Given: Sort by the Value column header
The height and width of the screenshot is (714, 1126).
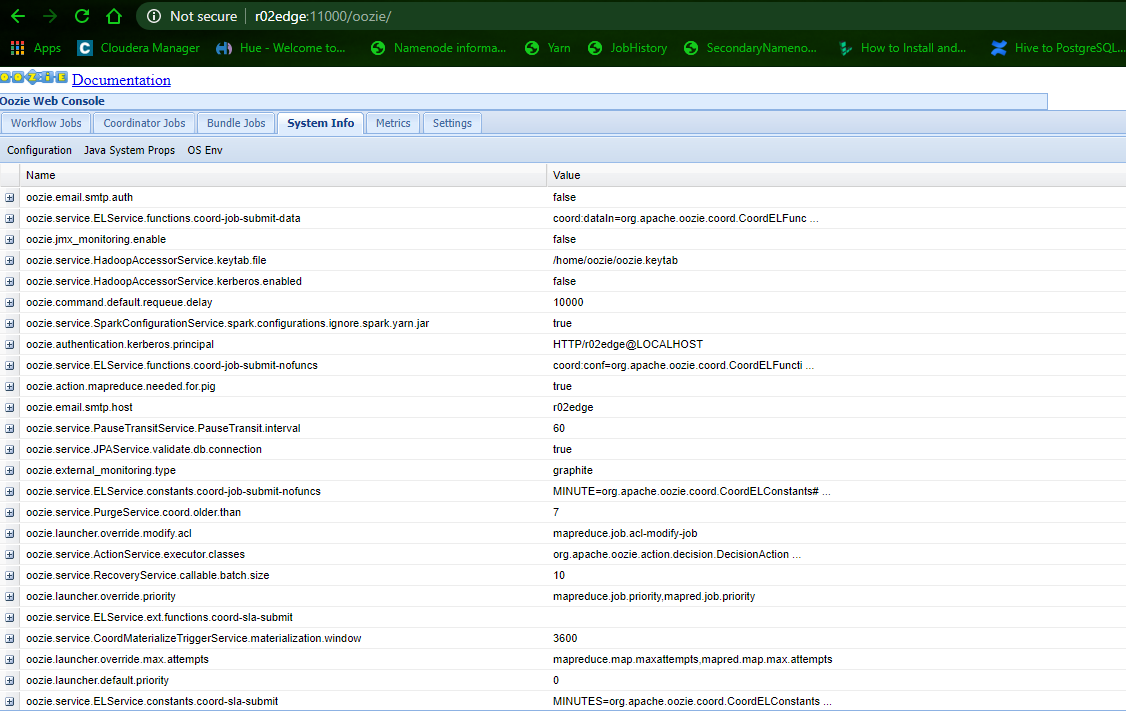Looking at the screenshot, I should (837, 175).
